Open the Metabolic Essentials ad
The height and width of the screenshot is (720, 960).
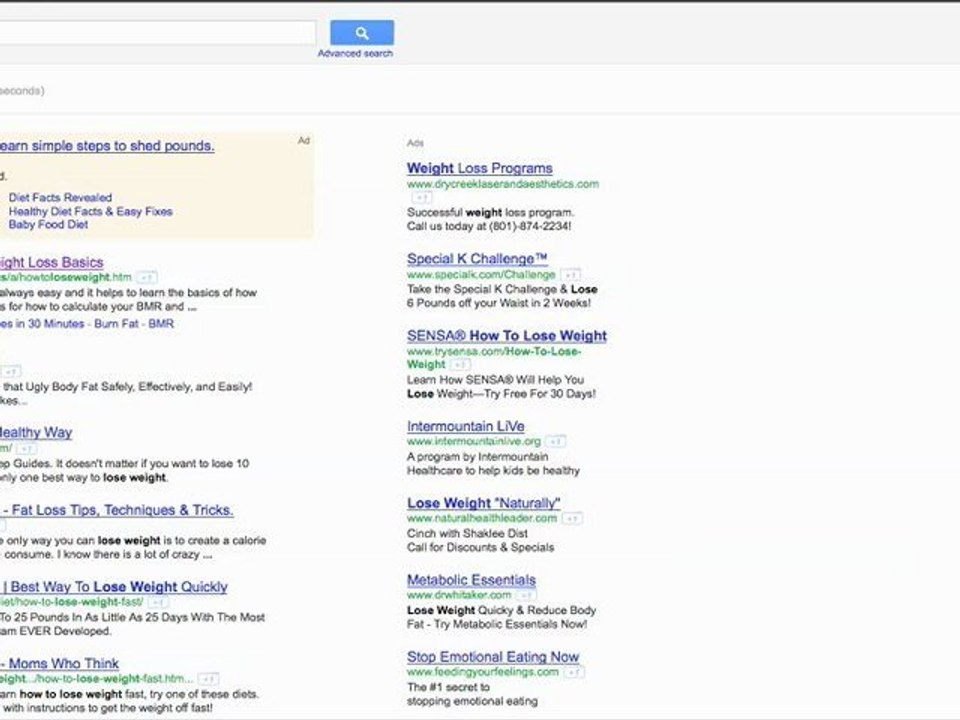pos(471,580)
